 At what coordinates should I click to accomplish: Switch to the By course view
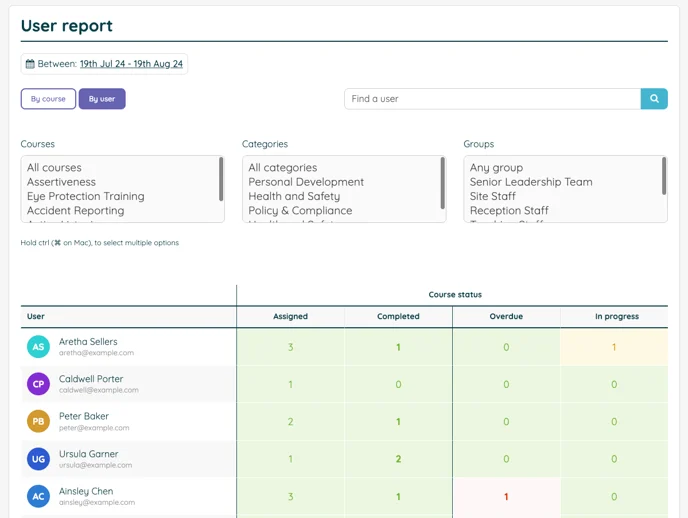48,99
